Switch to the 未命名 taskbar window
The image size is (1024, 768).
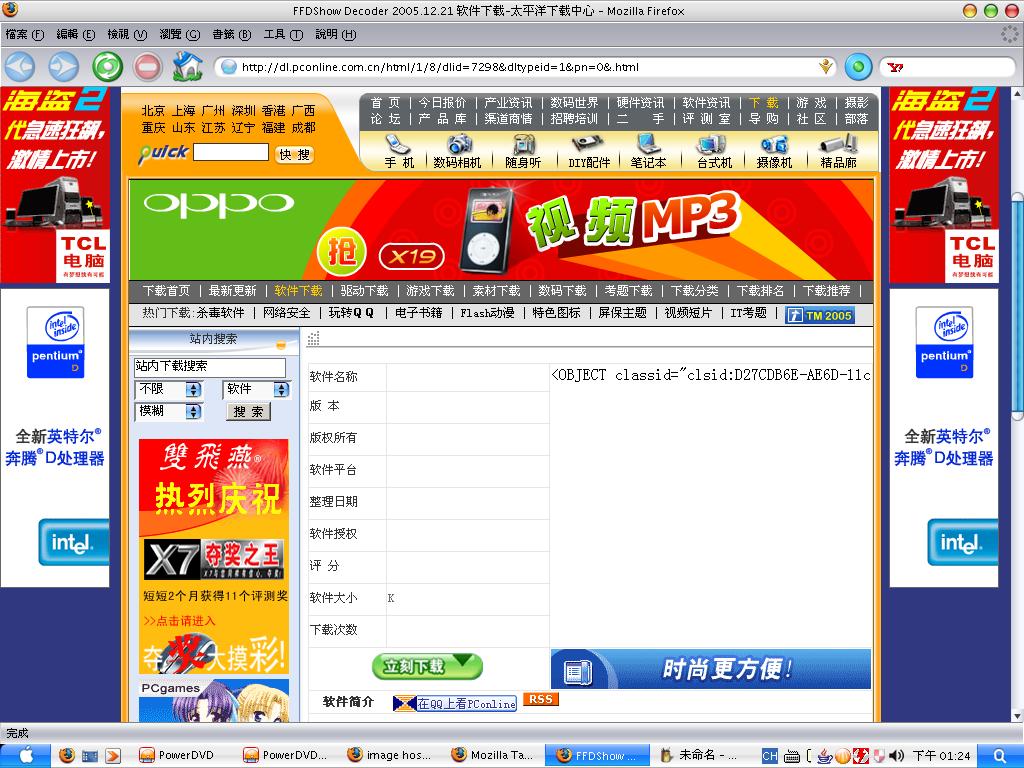(x=700, y=756)
